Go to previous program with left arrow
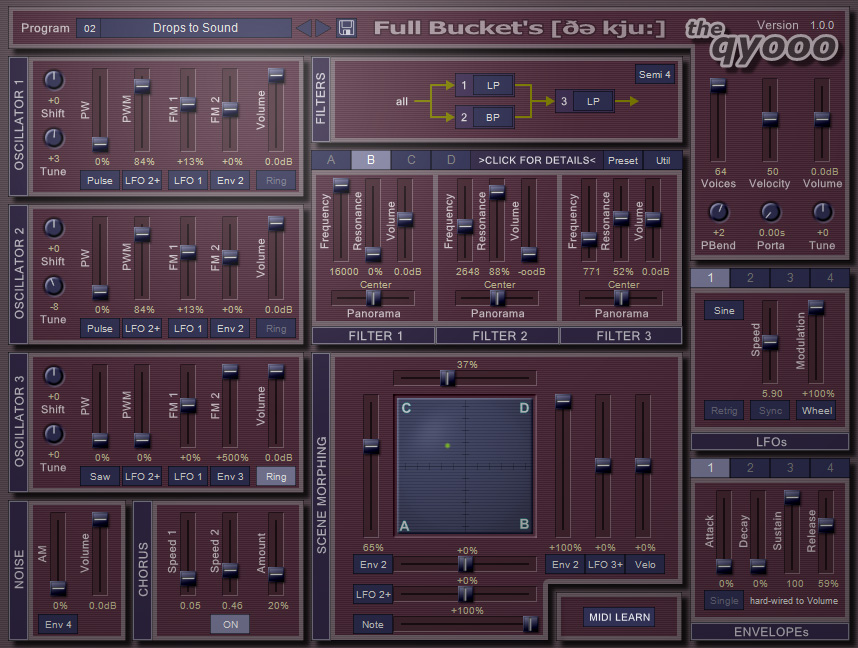858x648 pixels. pyautogui.click(x=304, y=28)
